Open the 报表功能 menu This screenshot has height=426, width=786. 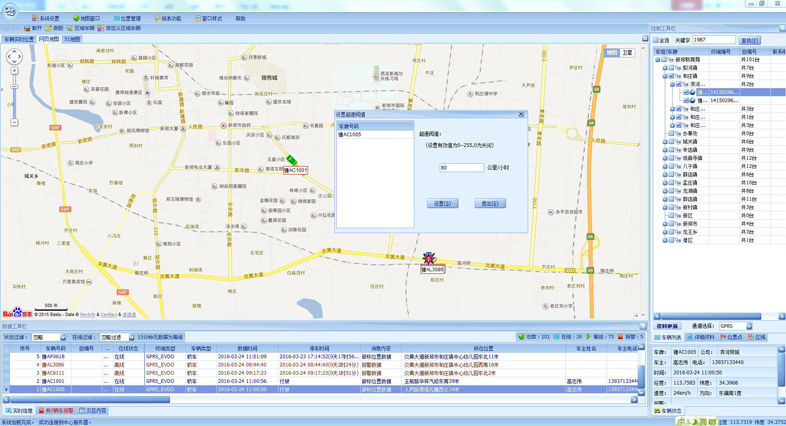pyautogui.click(x=171, y=18)
